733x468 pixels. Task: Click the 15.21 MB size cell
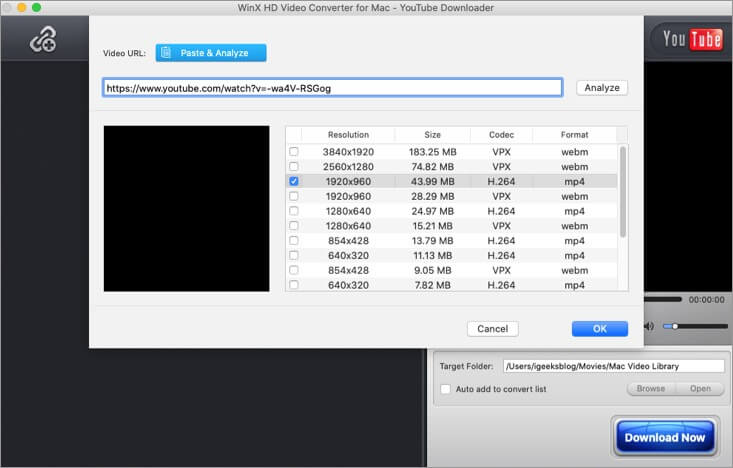click(x=432, y=226)
